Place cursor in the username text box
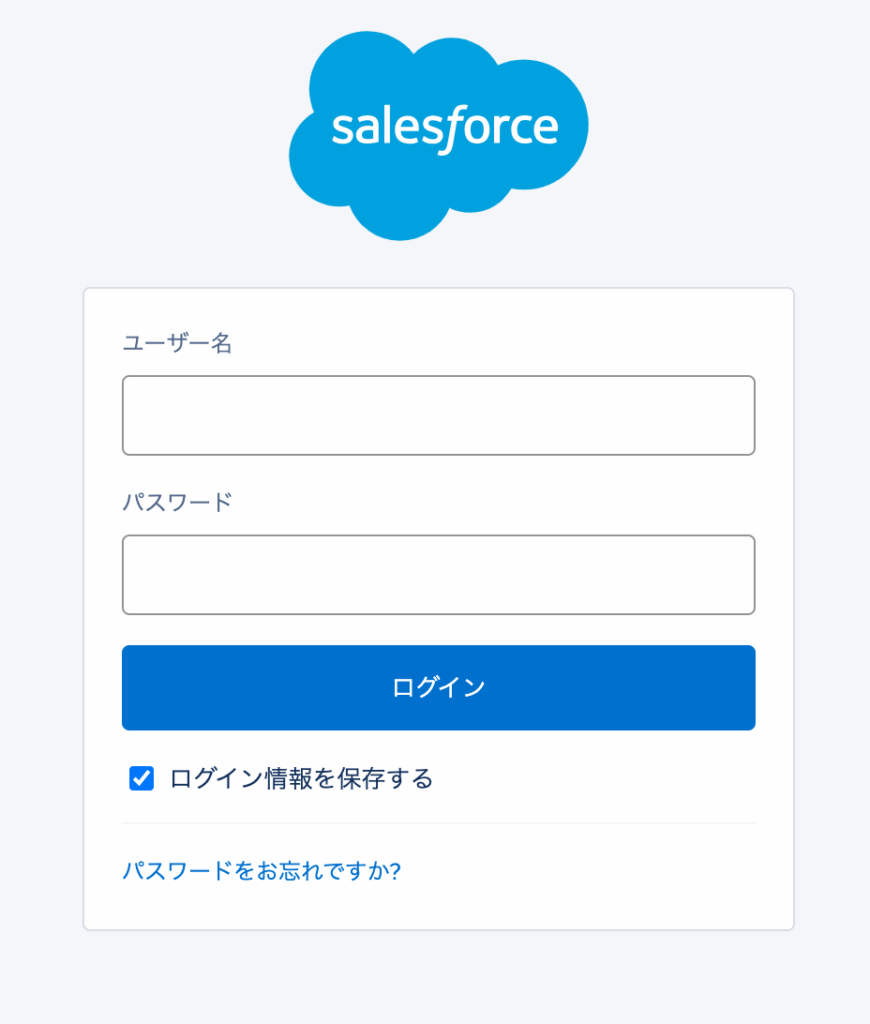Image resolution: width=870 pixels, height=1024 pixels. pos(438,415)
